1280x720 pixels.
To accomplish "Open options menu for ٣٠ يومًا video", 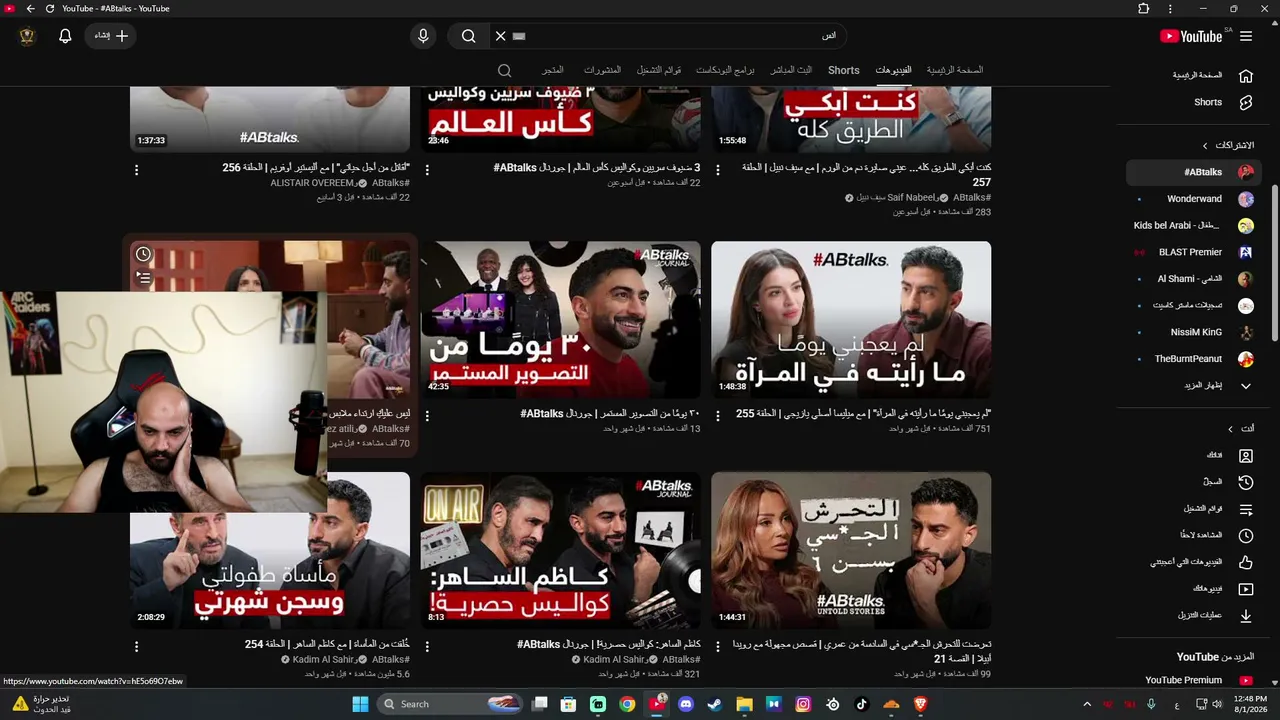I will click(427, 415).
